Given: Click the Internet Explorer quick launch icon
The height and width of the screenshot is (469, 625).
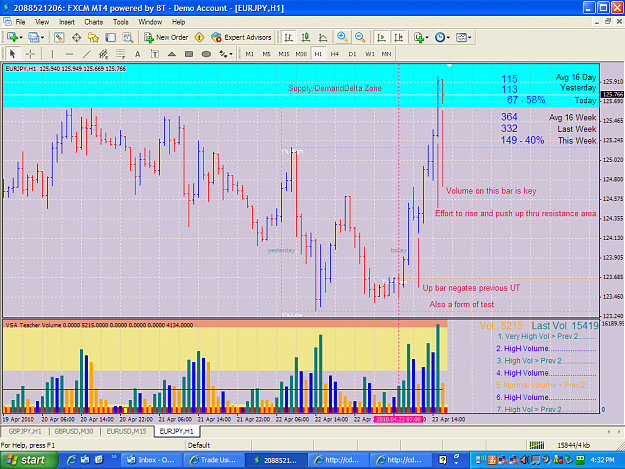Looking at the screenshot, I should point(72,460).
